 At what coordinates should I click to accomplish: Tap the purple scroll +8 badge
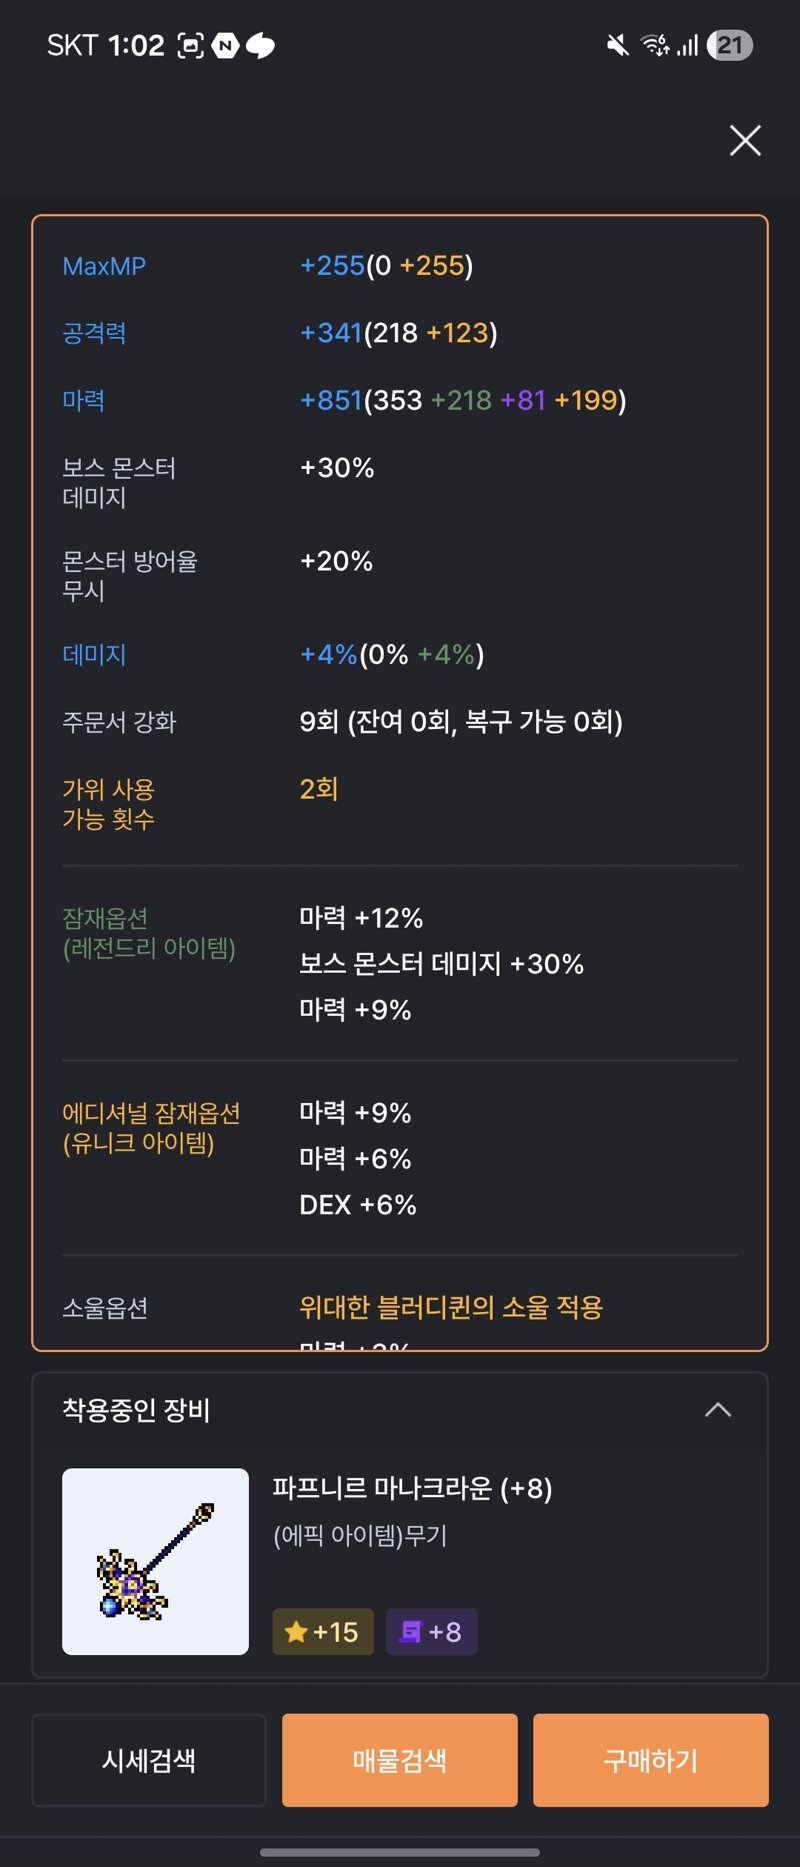coord(431,1632)
